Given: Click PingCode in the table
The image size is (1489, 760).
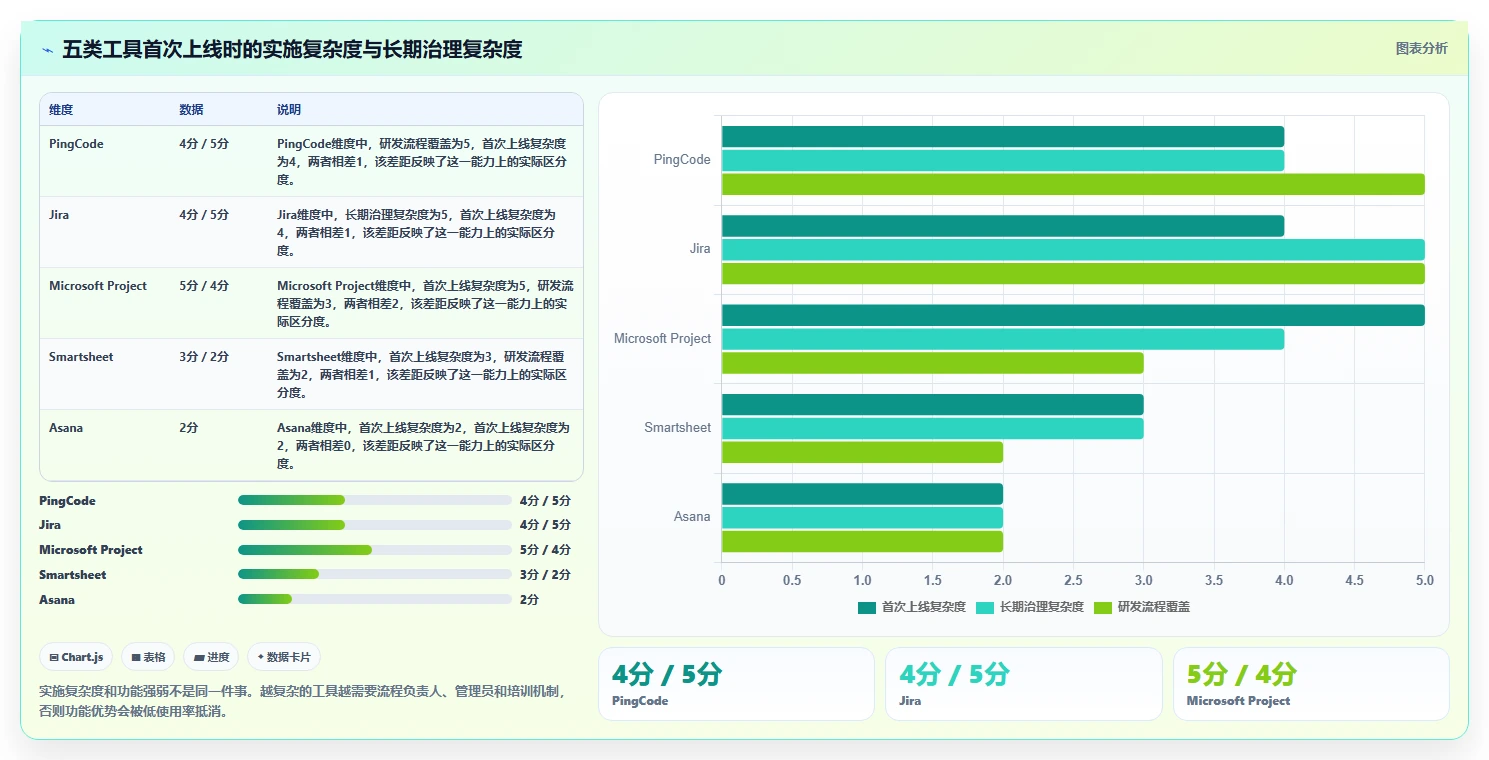Looking at the screenshot, I should click(x=76, y=144).
